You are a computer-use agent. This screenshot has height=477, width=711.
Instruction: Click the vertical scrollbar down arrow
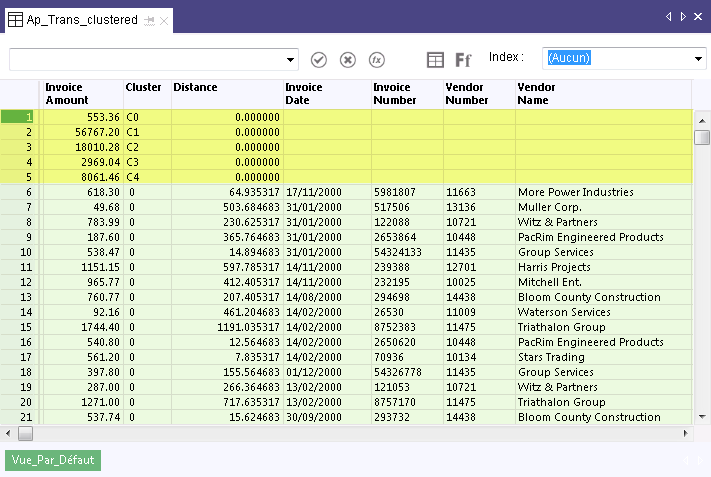pos(702,417)
